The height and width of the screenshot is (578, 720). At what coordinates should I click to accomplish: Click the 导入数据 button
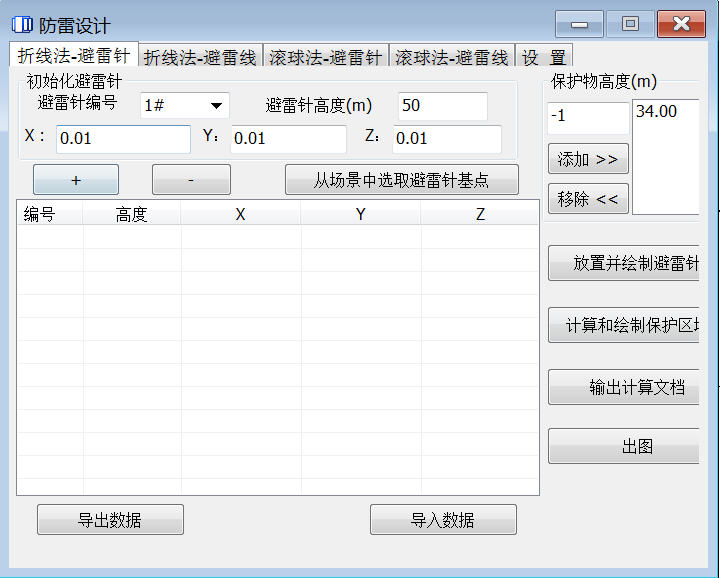pos(443,520)
